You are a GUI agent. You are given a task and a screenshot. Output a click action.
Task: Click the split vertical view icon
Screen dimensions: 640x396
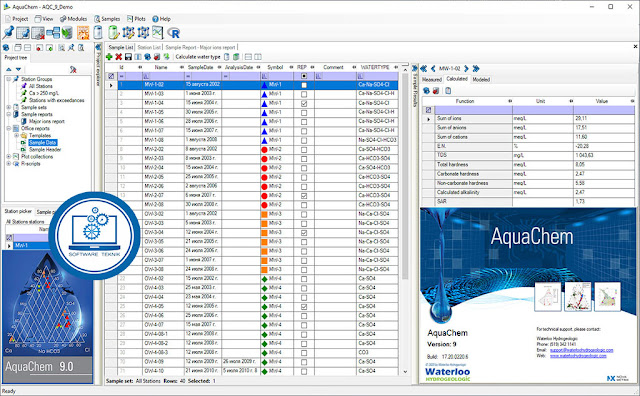[x=258, y=57]
